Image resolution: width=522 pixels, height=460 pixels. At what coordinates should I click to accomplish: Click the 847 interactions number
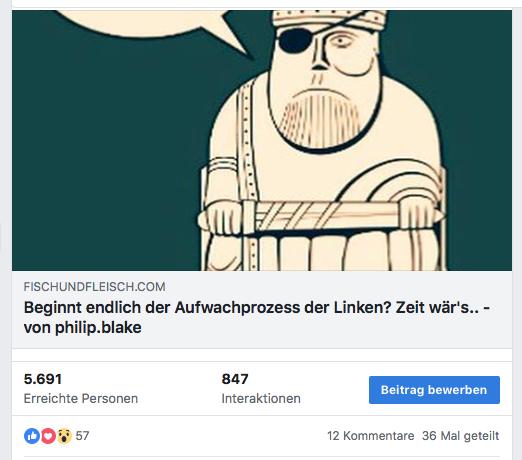(235, 379)
